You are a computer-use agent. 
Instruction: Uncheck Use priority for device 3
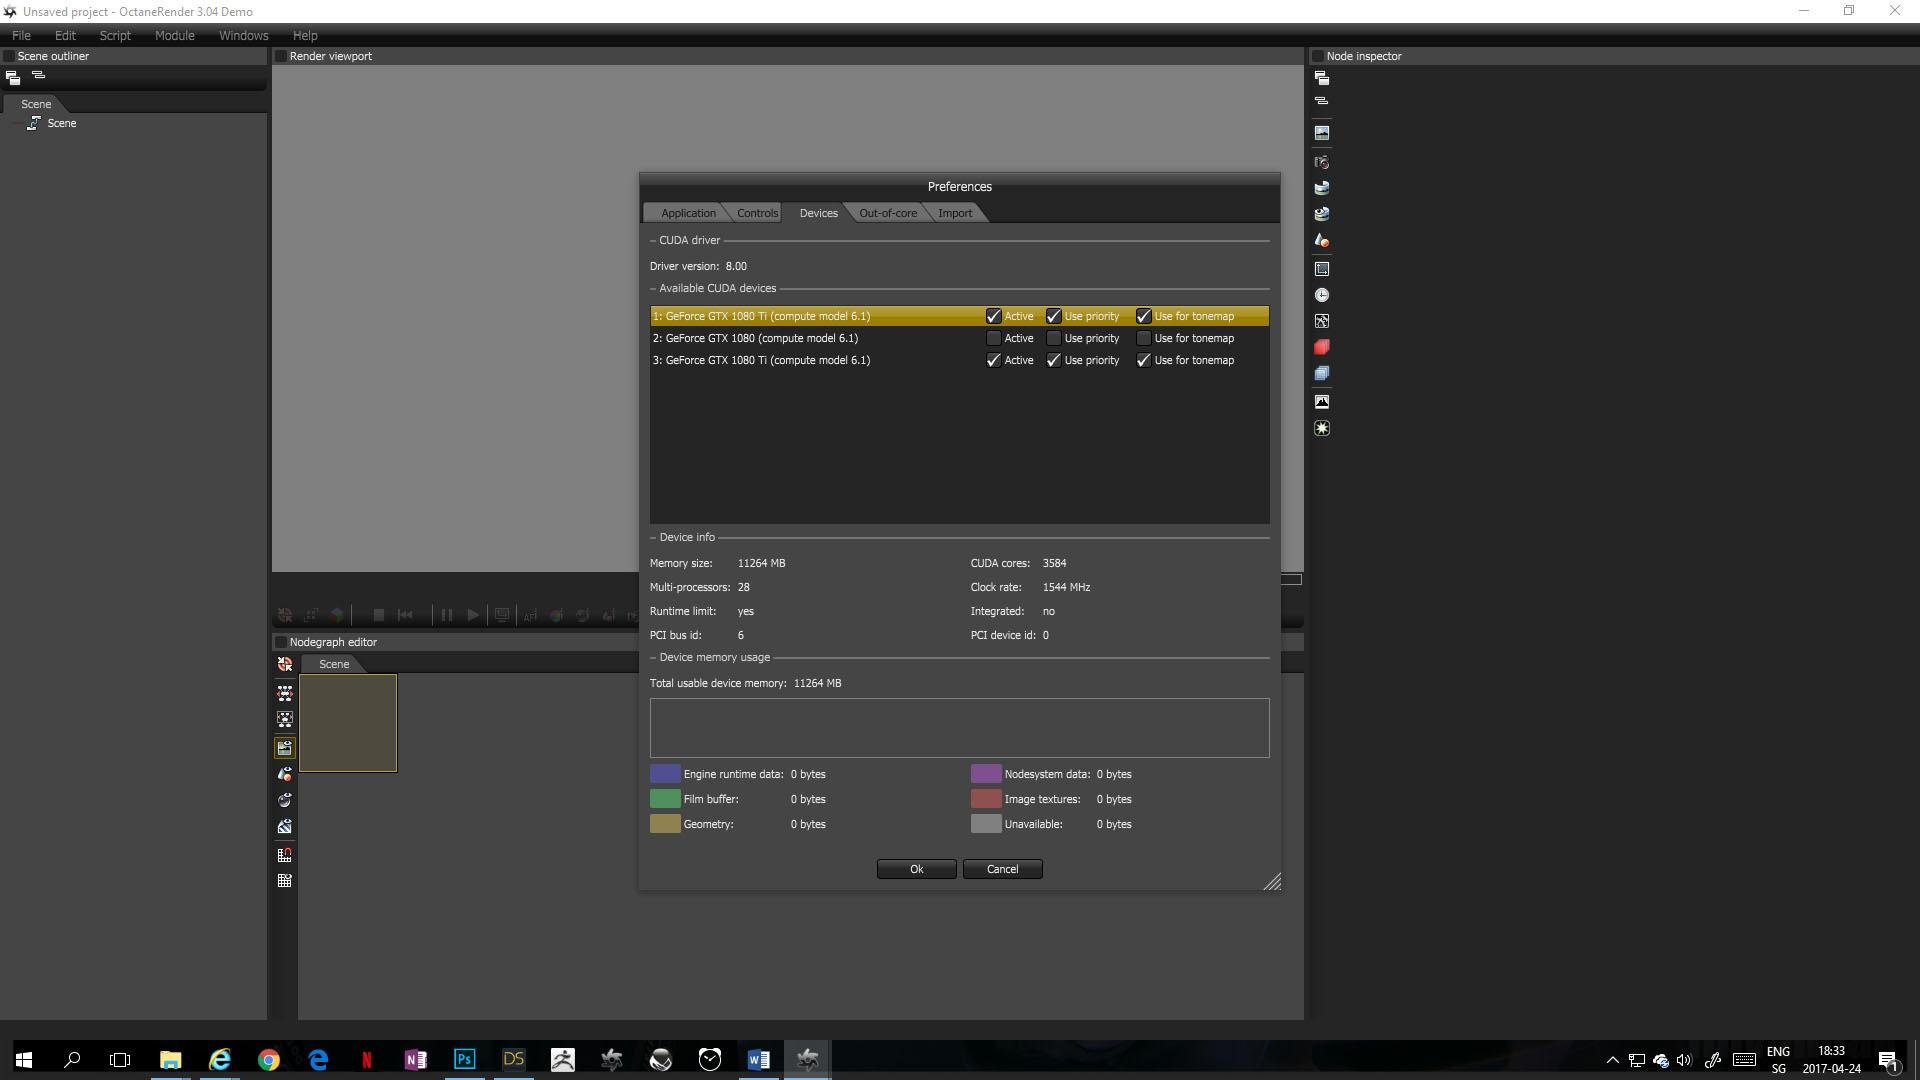(x=1053, y=360)
